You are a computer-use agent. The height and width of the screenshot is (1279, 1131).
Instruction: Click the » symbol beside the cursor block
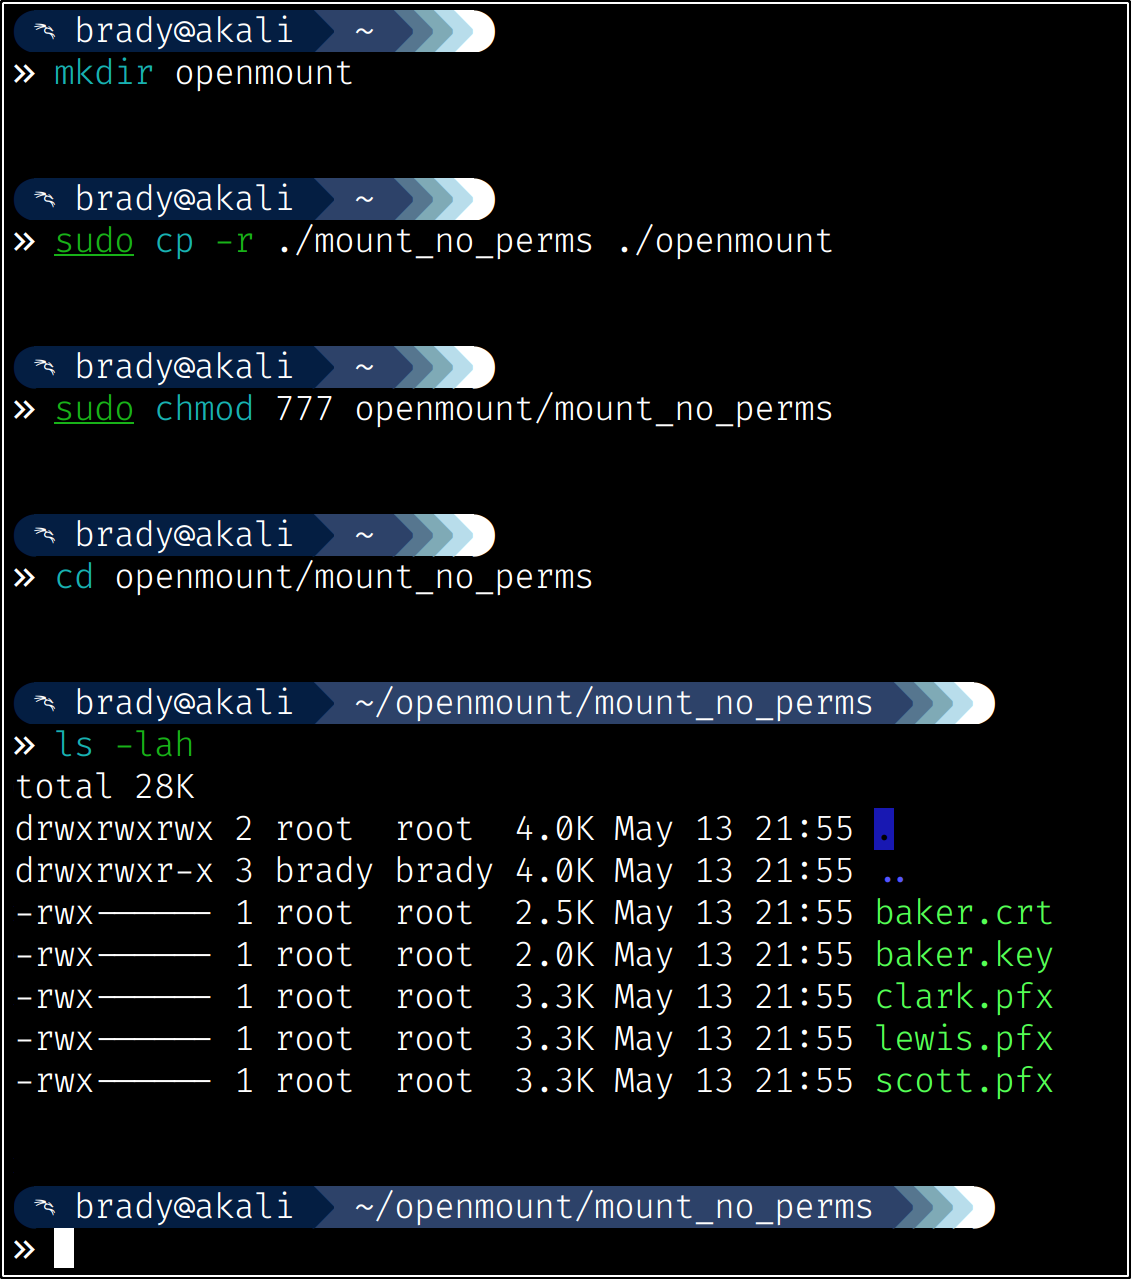point(25,1250)
